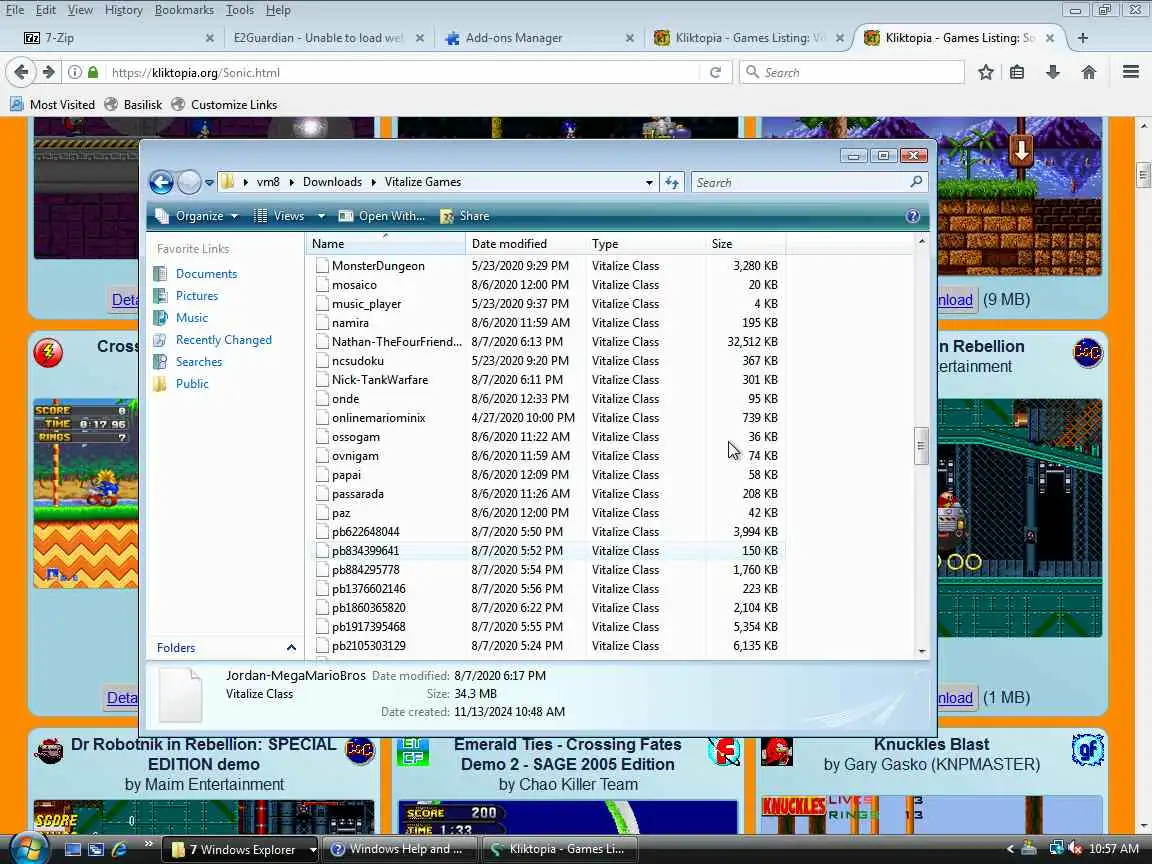The image size is (1152, 864).
Task: Open the browser hamburger menu
Action: [x=1131, y=72]
